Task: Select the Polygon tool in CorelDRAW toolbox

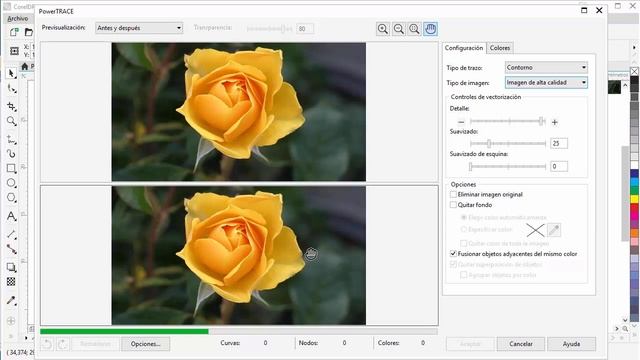Action: (x=11, y=198)
